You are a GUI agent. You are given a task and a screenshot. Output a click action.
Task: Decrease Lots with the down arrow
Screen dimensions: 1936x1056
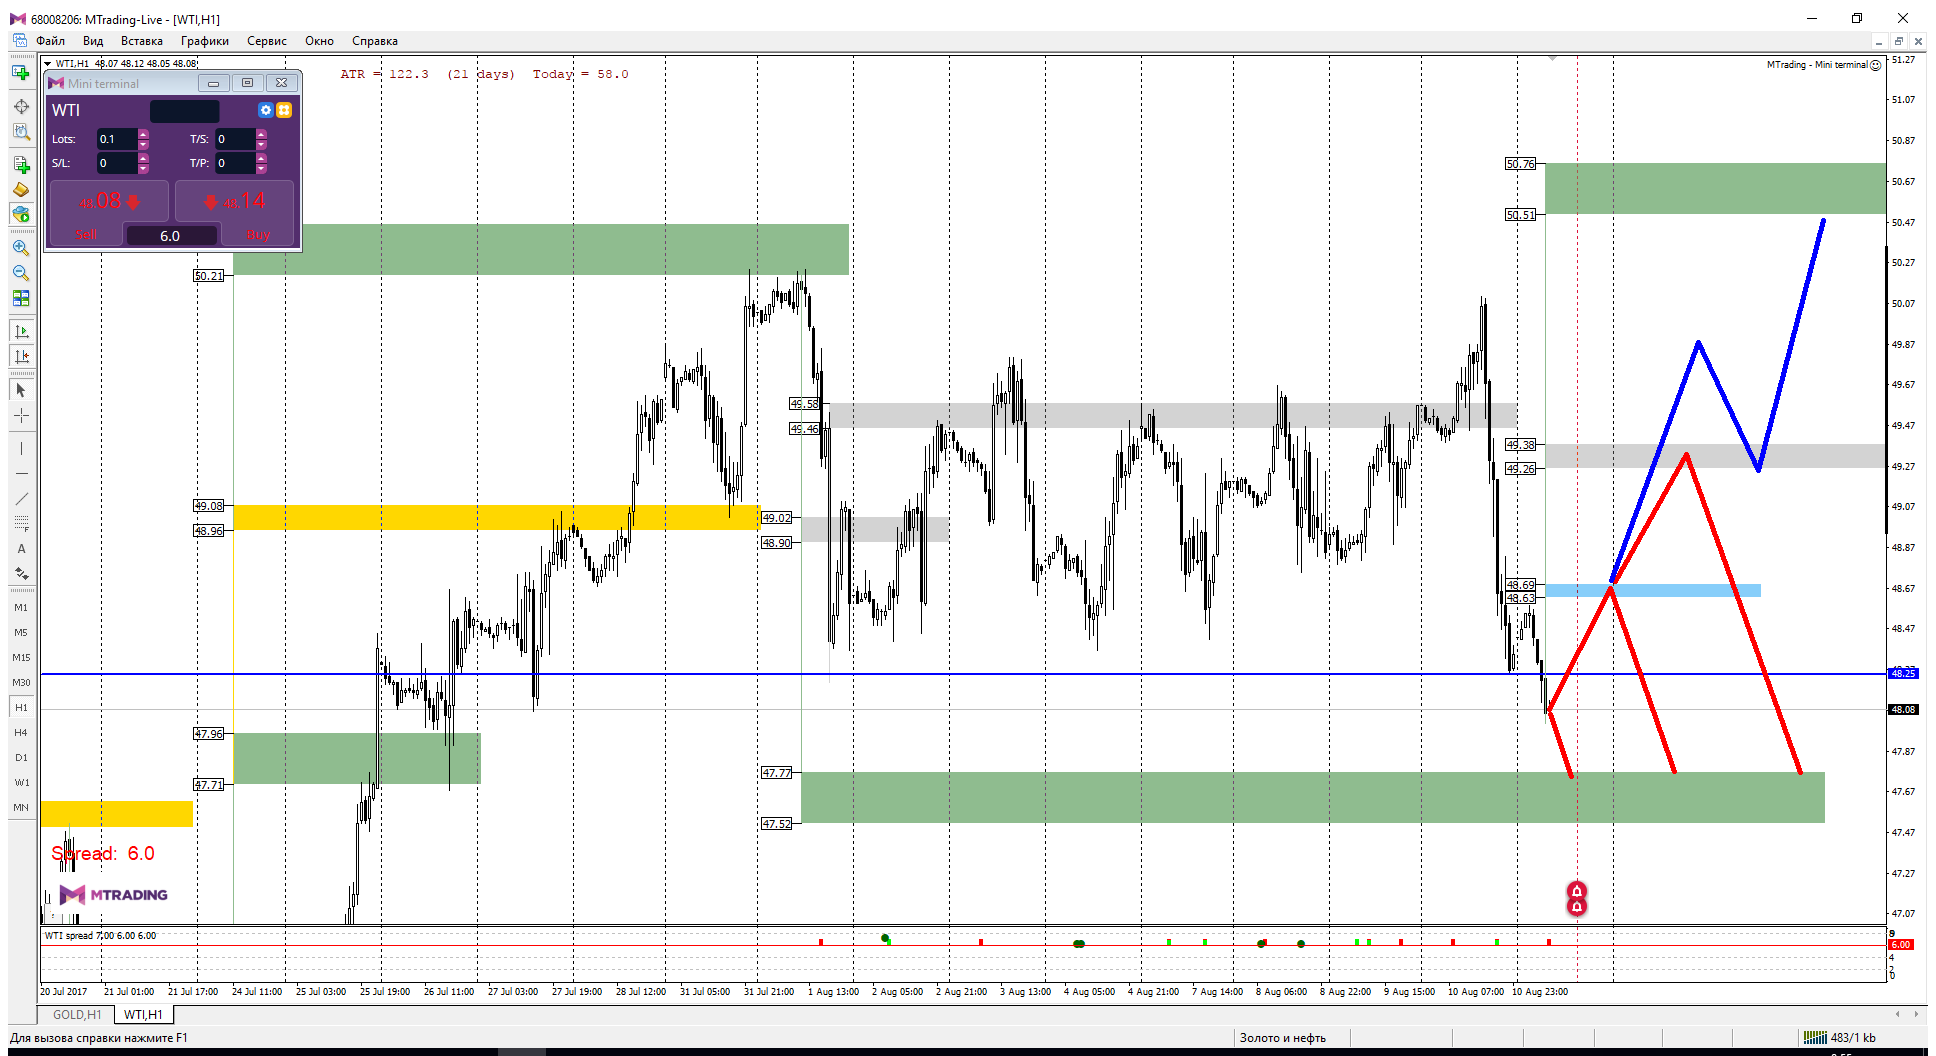pyautogui.click(x=143, y=144)
